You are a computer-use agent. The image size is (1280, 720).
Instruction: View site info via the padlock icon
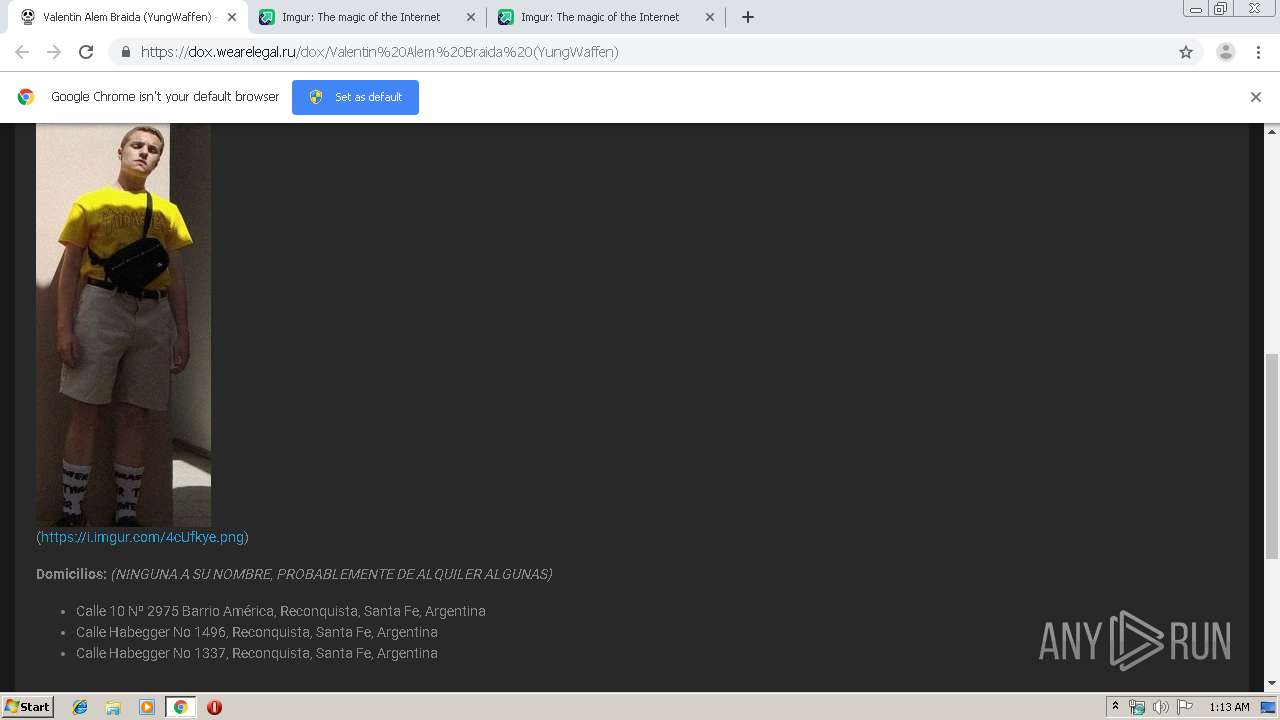[125, 52]
